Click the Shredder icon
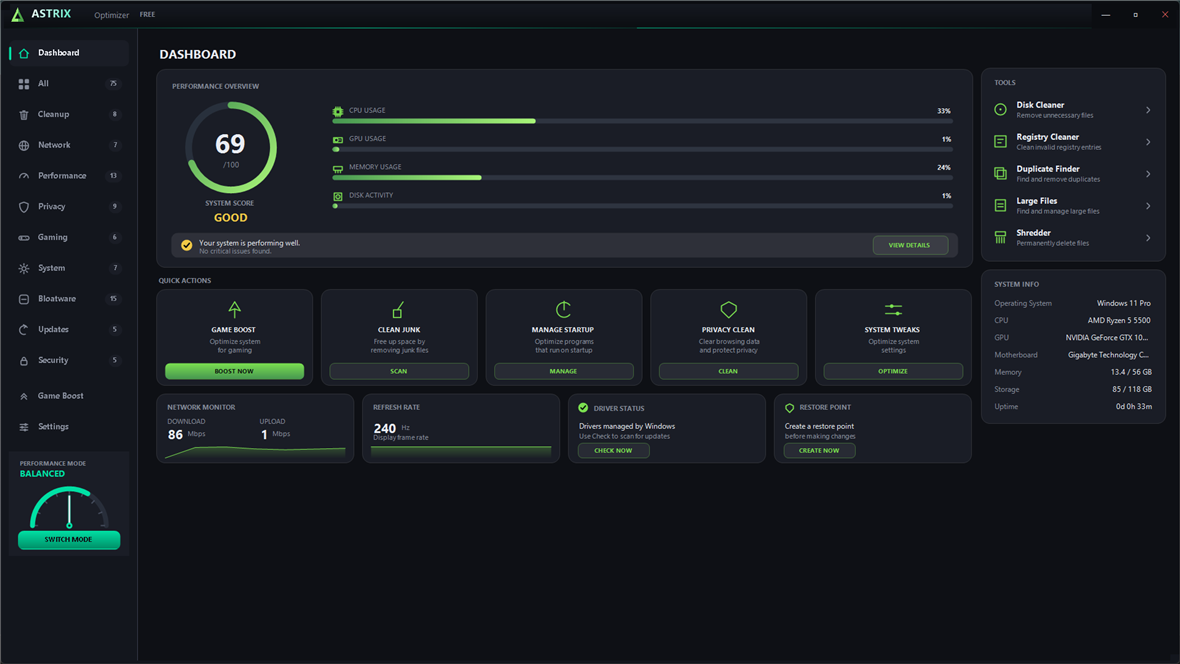 1000,237
